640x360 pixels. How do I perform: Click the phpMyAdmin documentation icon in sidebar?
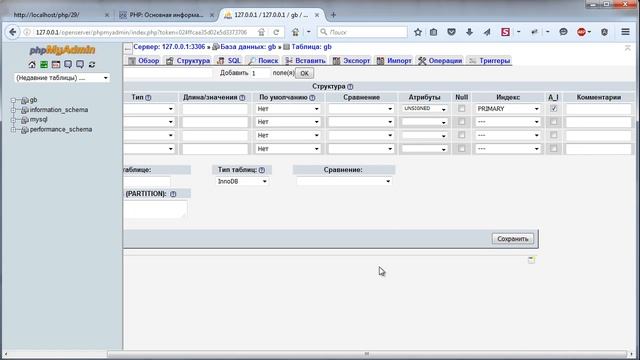tap(68, 64)
